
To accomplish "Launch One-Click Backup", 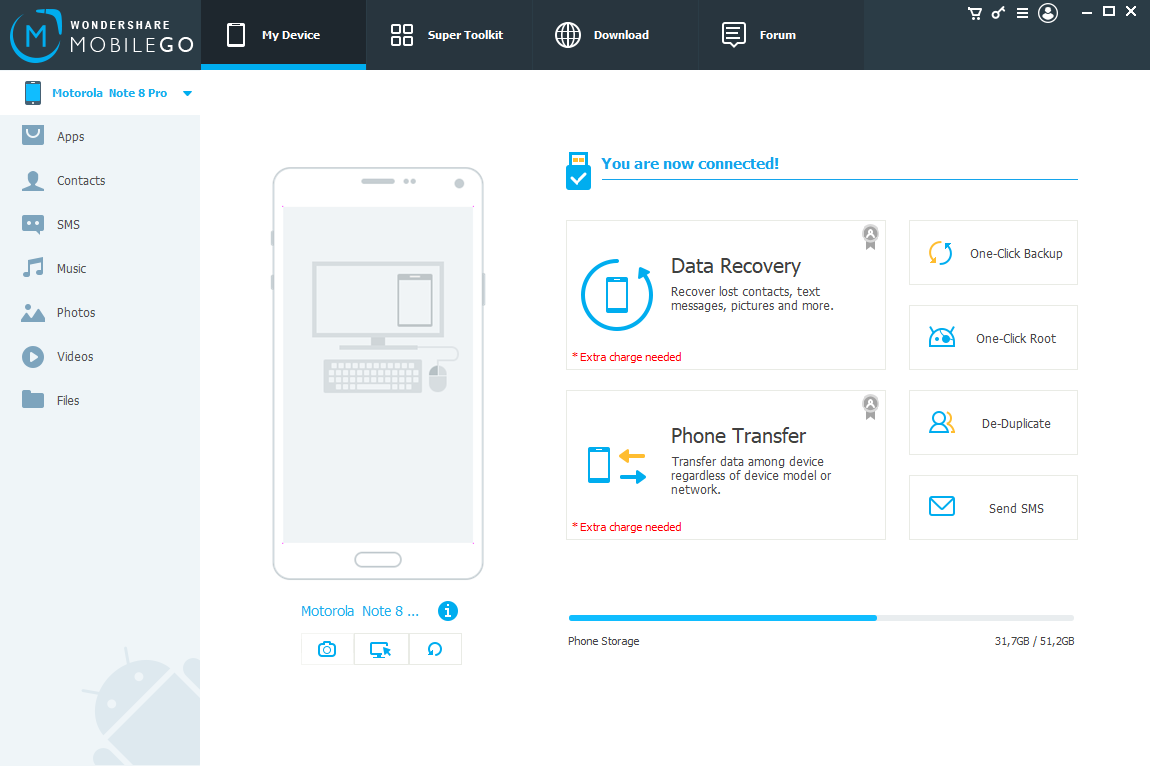I will 993,253.
